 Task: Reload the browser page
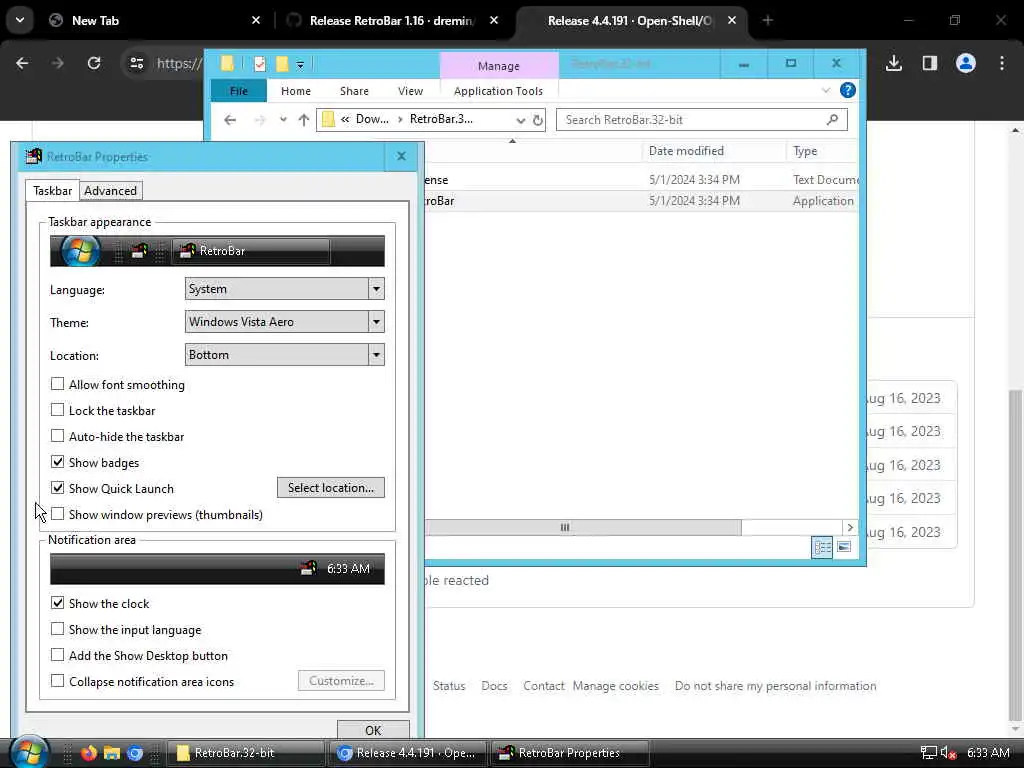pos(94,63)
